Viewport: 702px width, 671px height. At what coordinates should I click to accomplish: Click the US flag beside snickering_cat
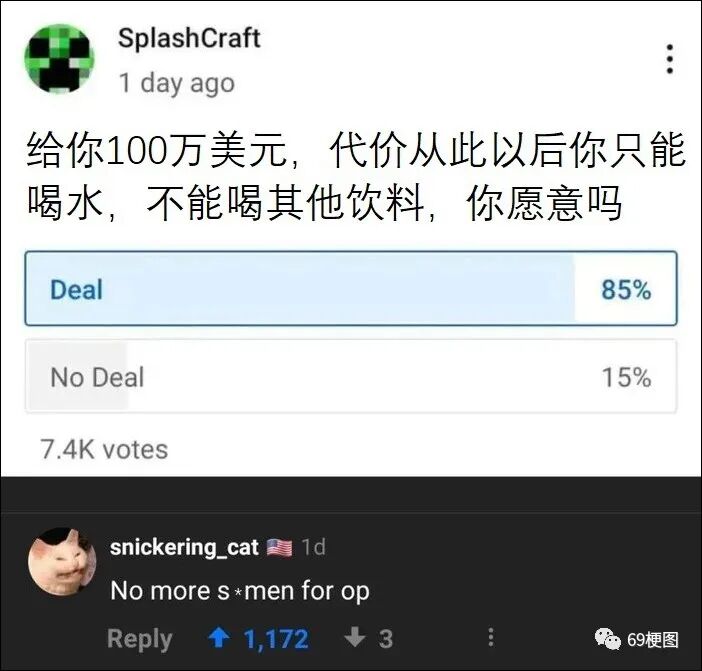point(279,547)
